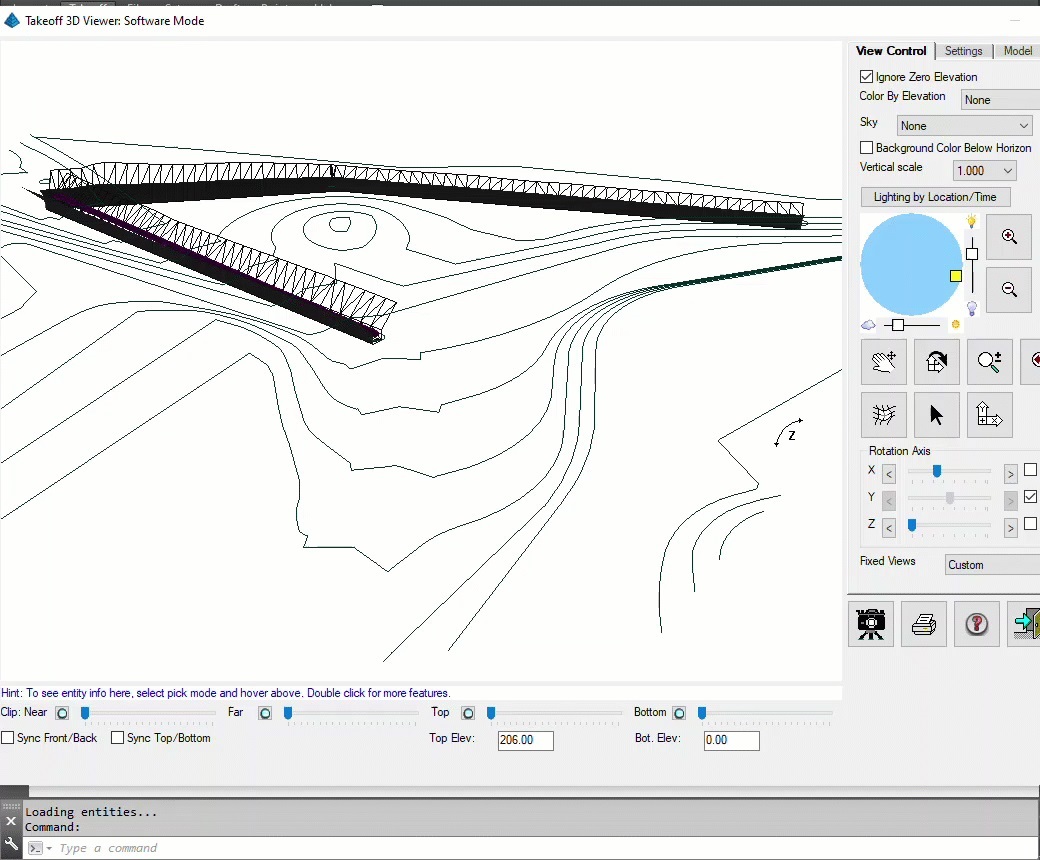Image resolution: width=1040 pixels, height=860 pixels.
Task: Click the Far clip reset circle button
Action: (265, 713)
